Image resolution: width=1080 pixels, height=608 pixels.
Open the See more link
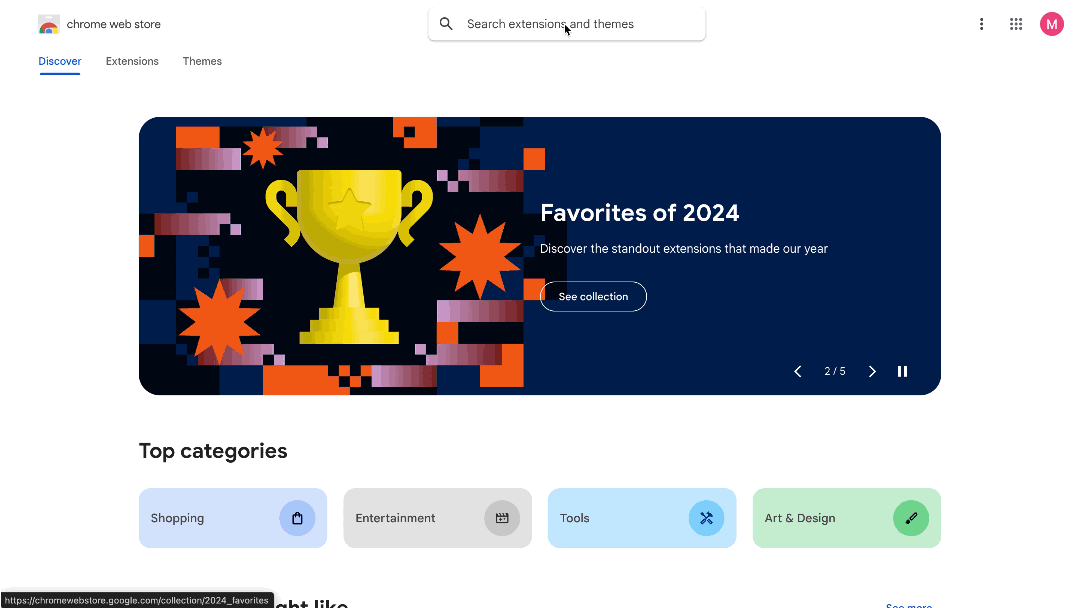[x=909, y=605]
